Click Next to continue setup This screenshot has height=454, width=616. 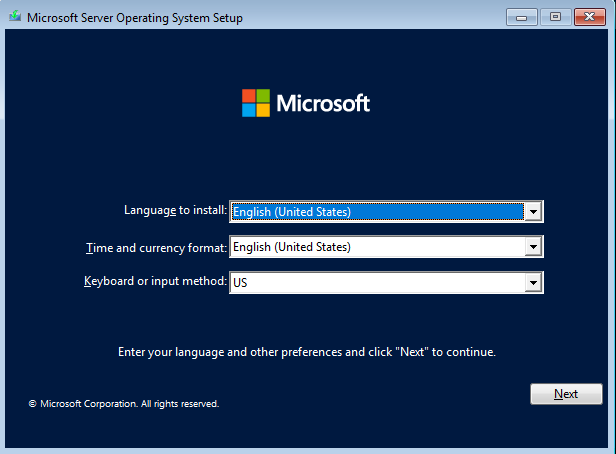pyautogui.click(x=566, y=394)
